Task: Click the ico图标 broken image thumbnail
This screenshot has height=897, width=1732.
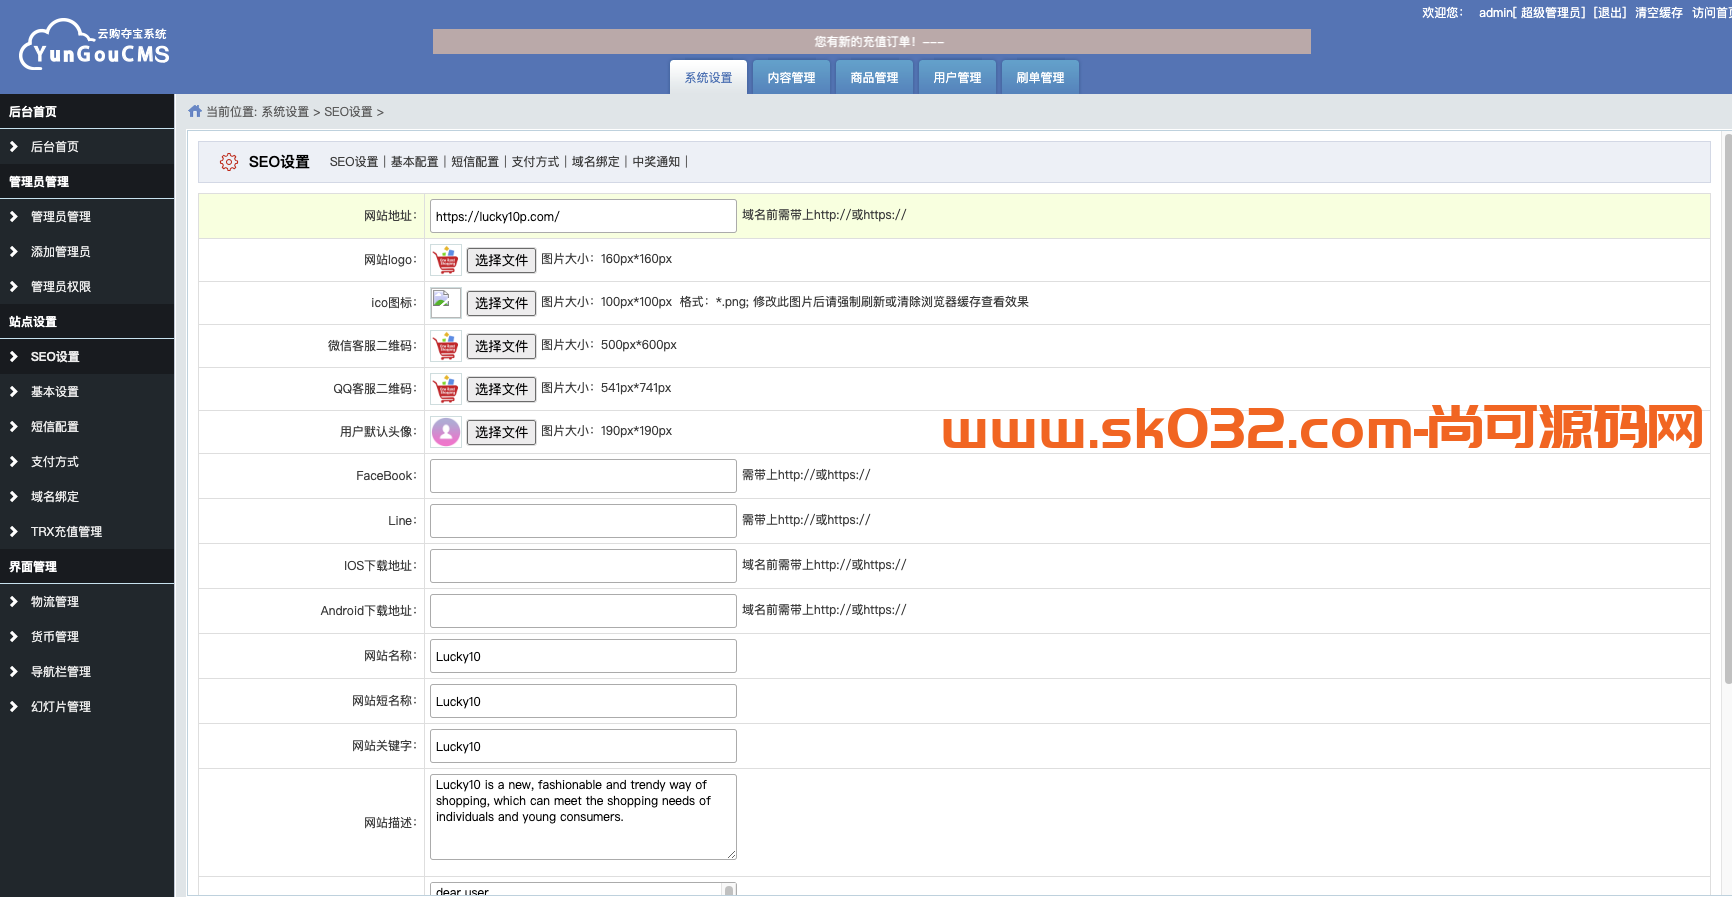Action: tap(446, 303)
